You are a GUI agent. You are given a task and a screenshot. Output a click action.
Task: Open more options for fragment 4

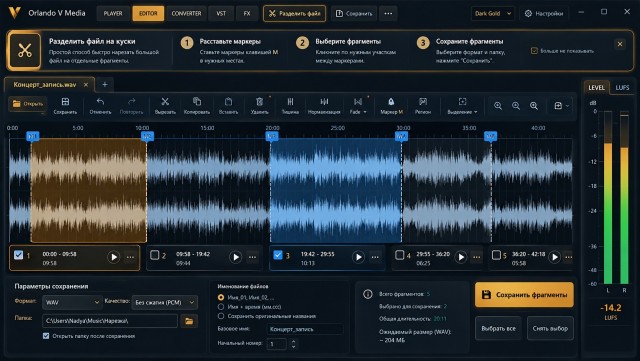coord(476,257)
